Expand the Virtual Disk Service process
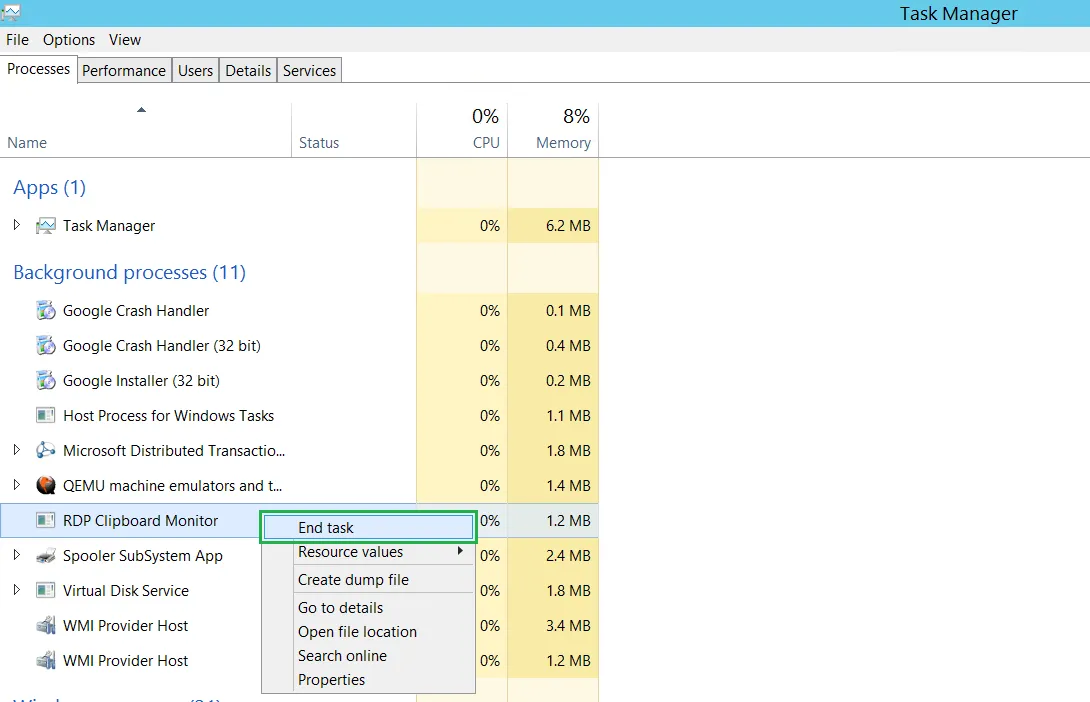Screen dimensions: 1090x702 point(17,589)
